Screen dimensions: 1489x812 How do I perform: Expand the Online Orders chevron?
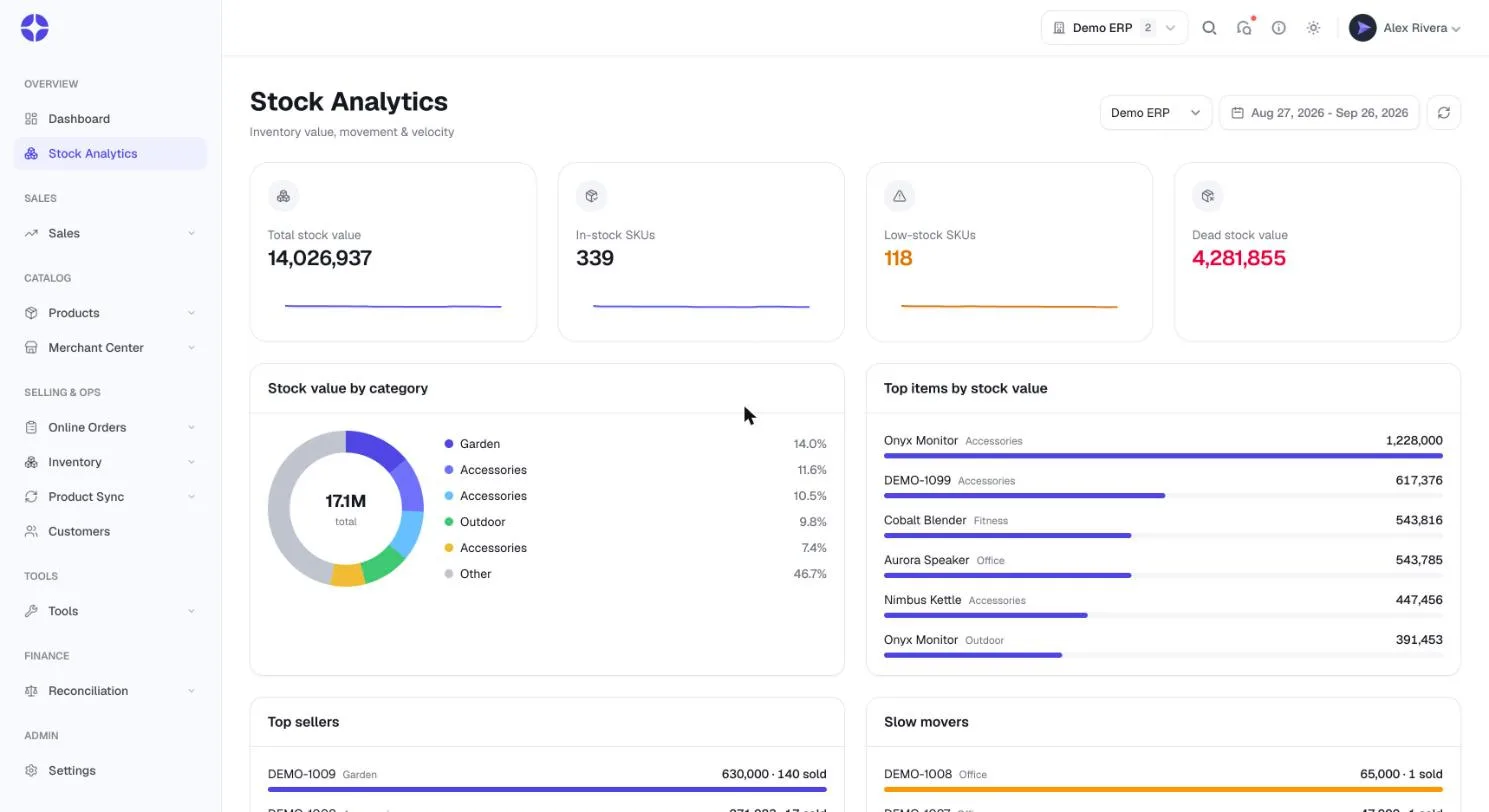click(x=191, y=427)
